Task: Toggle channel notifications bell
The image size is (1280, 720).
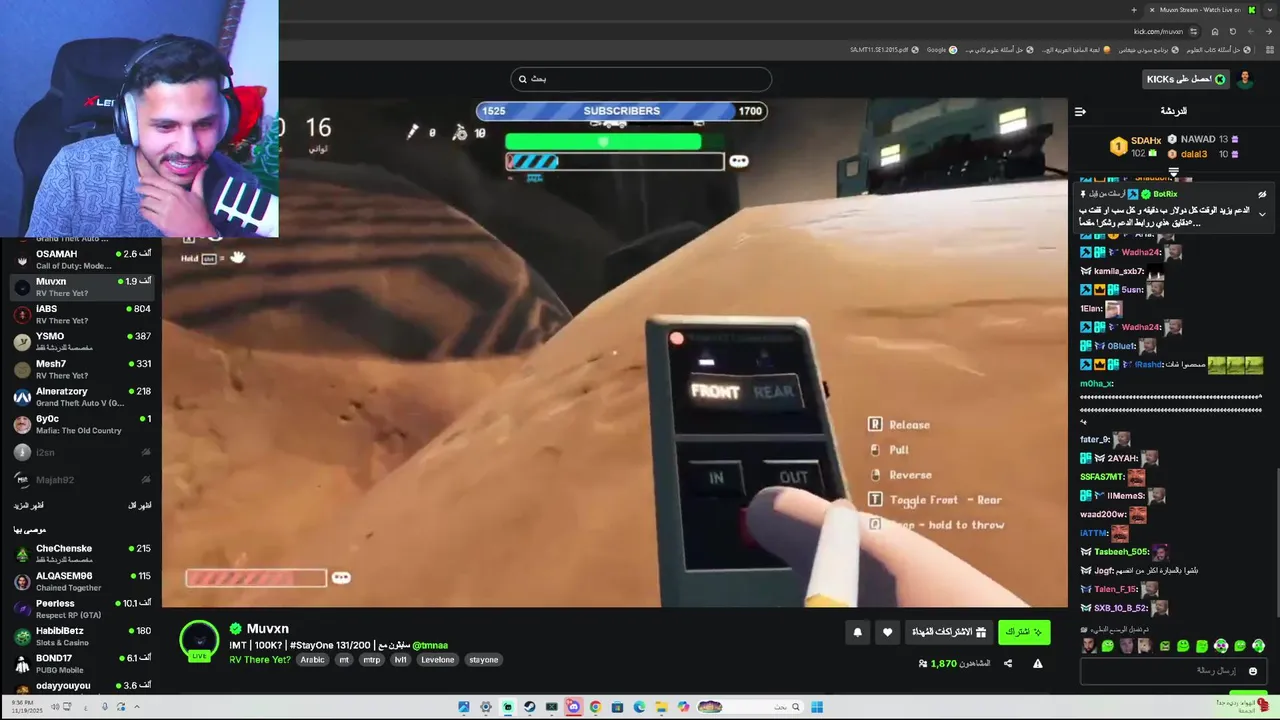Action: (x=857, y=632)
